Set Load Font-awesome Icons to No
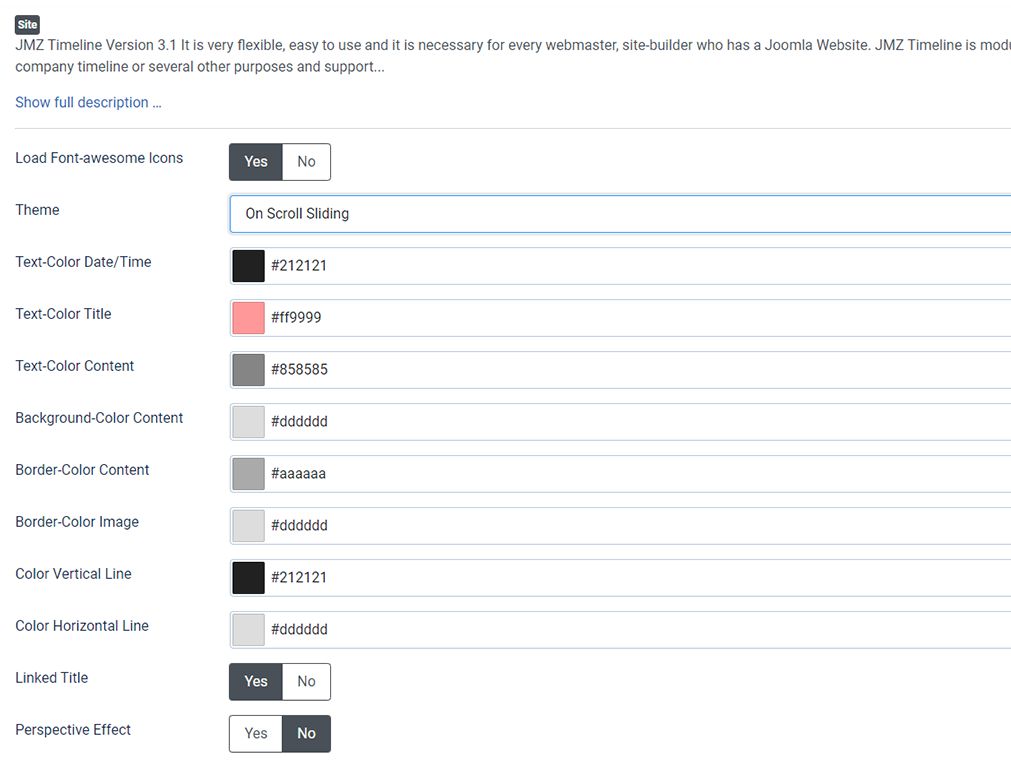This screenshot has width=1011, height=760. pyautogui.click(x=306, y=162)
